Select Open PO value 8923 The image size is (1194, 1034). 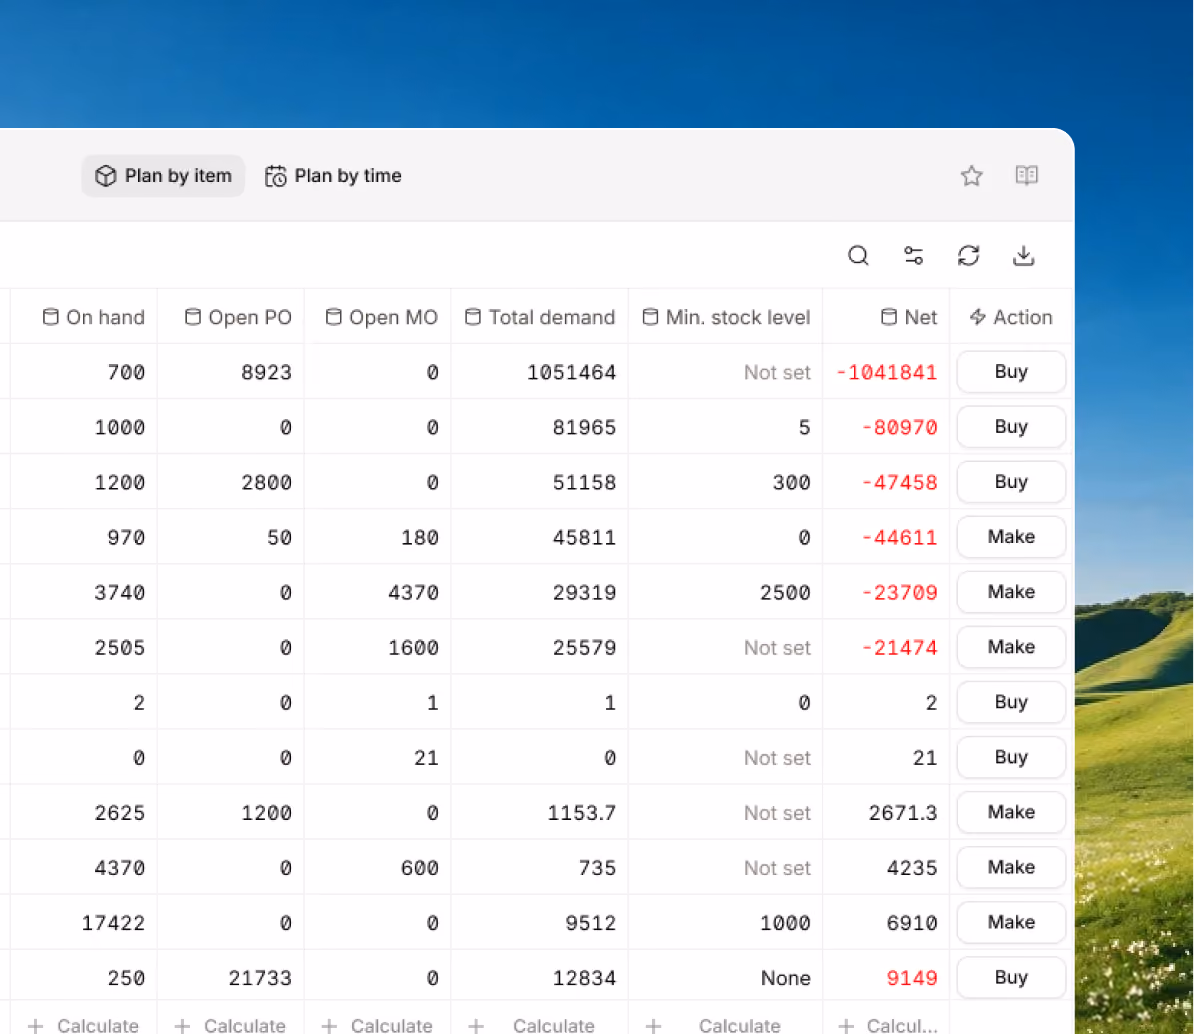click(x=266, y=372)
